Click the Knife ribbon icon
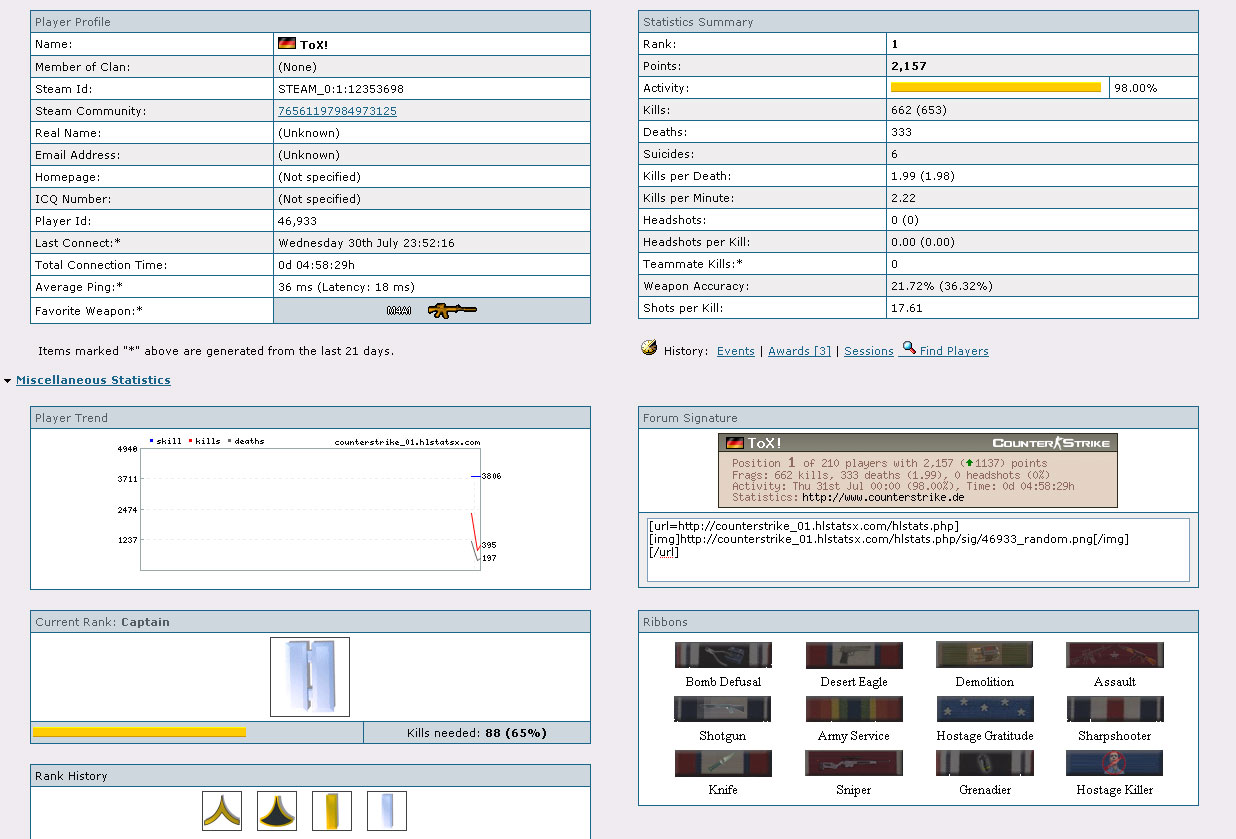The height and width of the screenshot is (839, 1236). 723,763
